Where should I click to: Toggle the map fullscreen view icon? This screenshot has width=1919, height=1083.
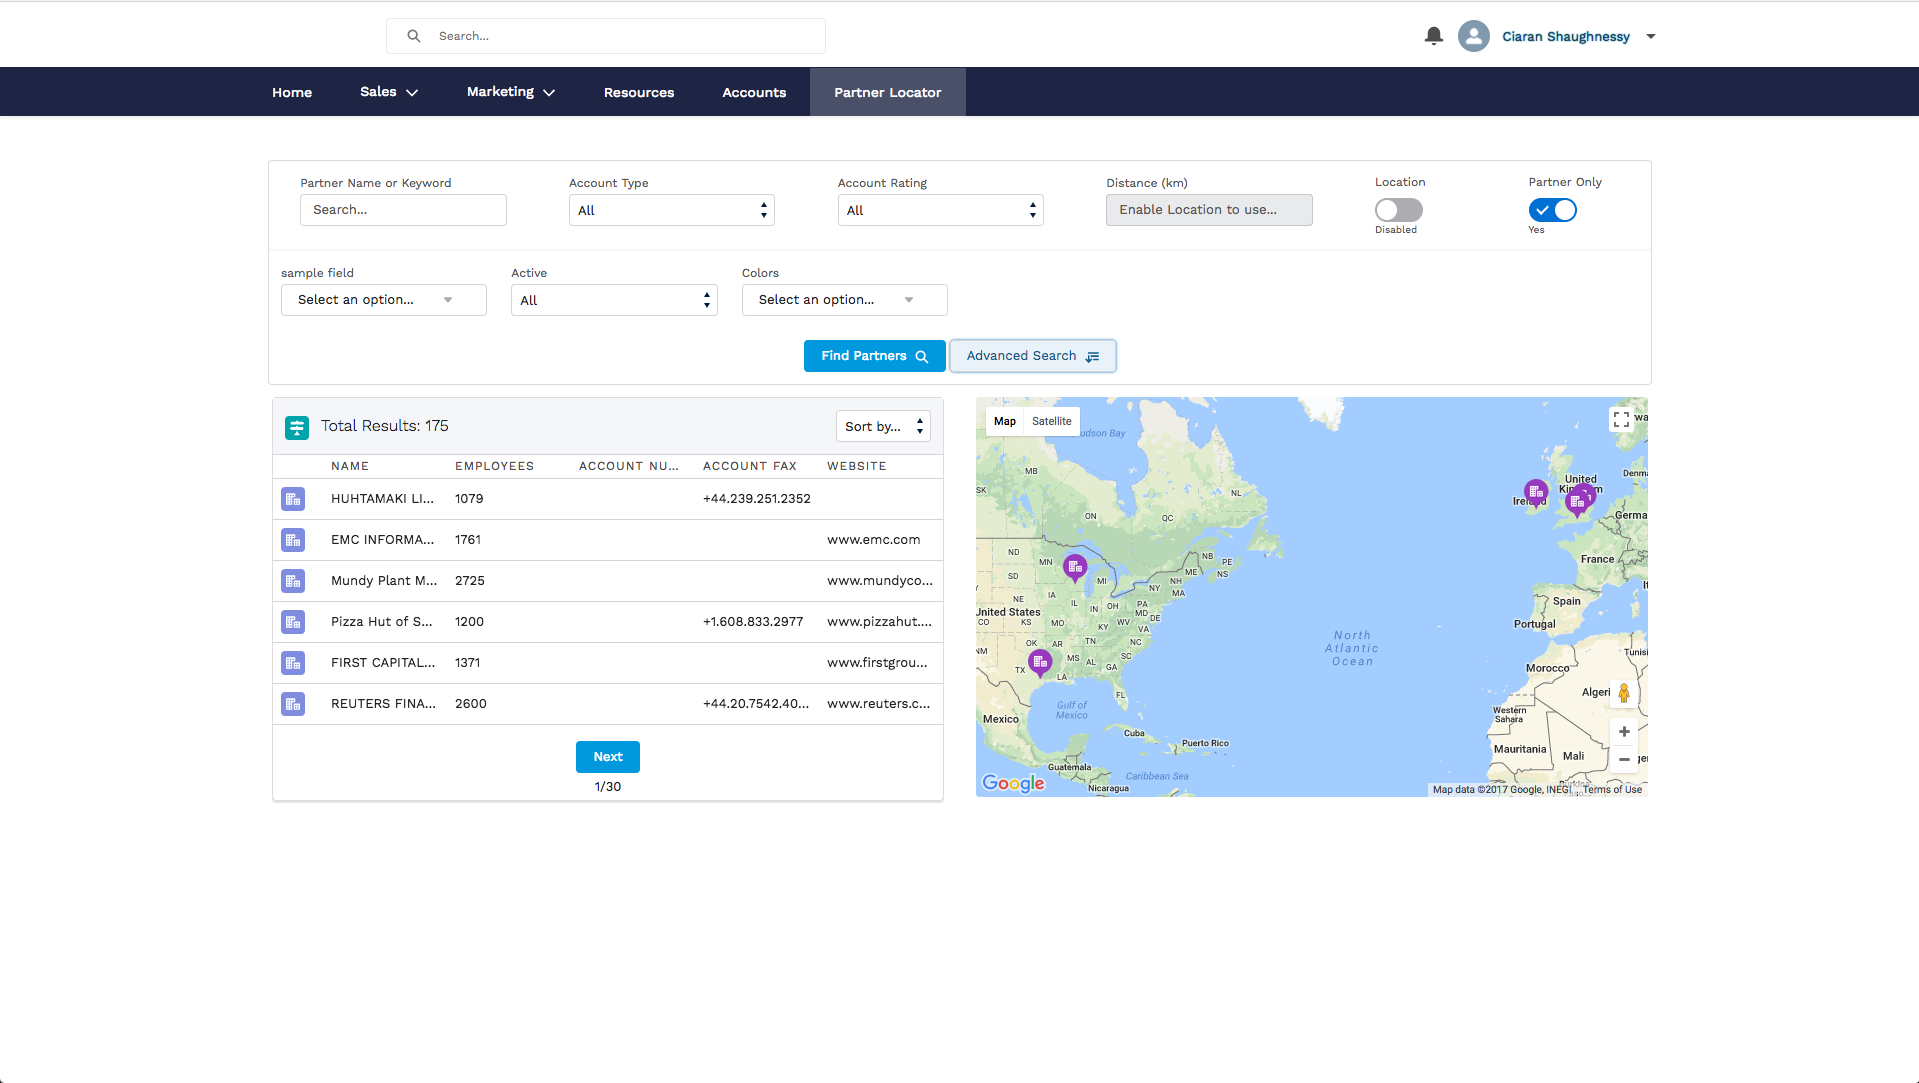(1621, 420)
